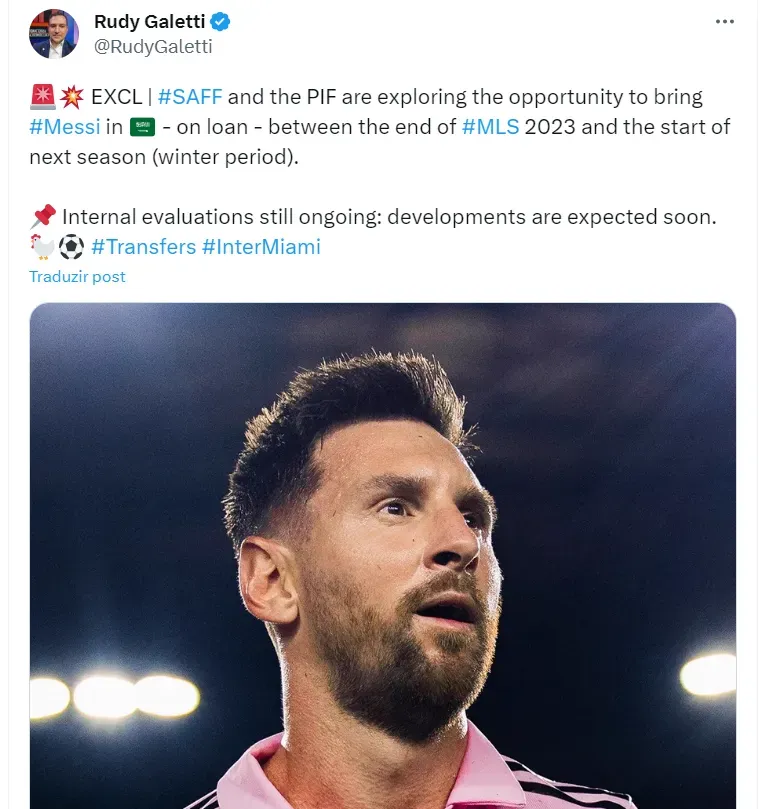The image size is (760, 809).
Task: Open Rudy Galetti's display name link
Action: click(150, 22)
